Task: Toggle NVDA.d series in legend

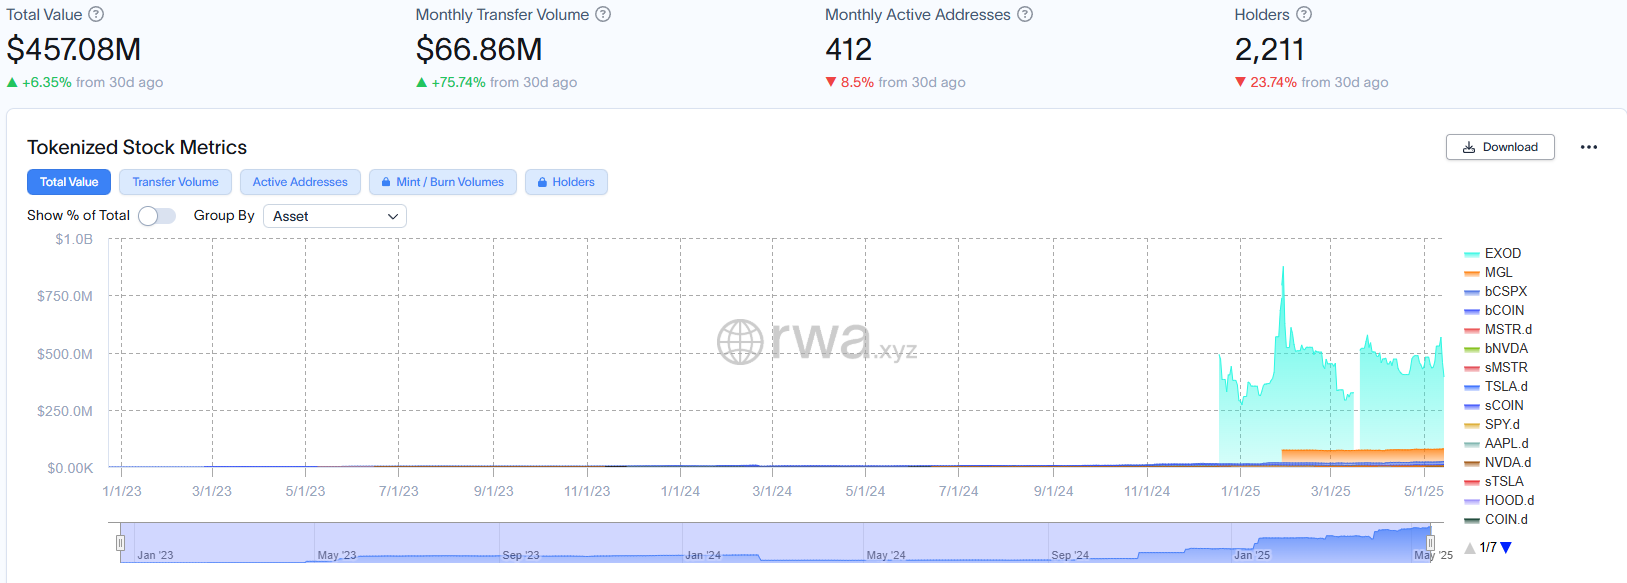Action: 1497,462
